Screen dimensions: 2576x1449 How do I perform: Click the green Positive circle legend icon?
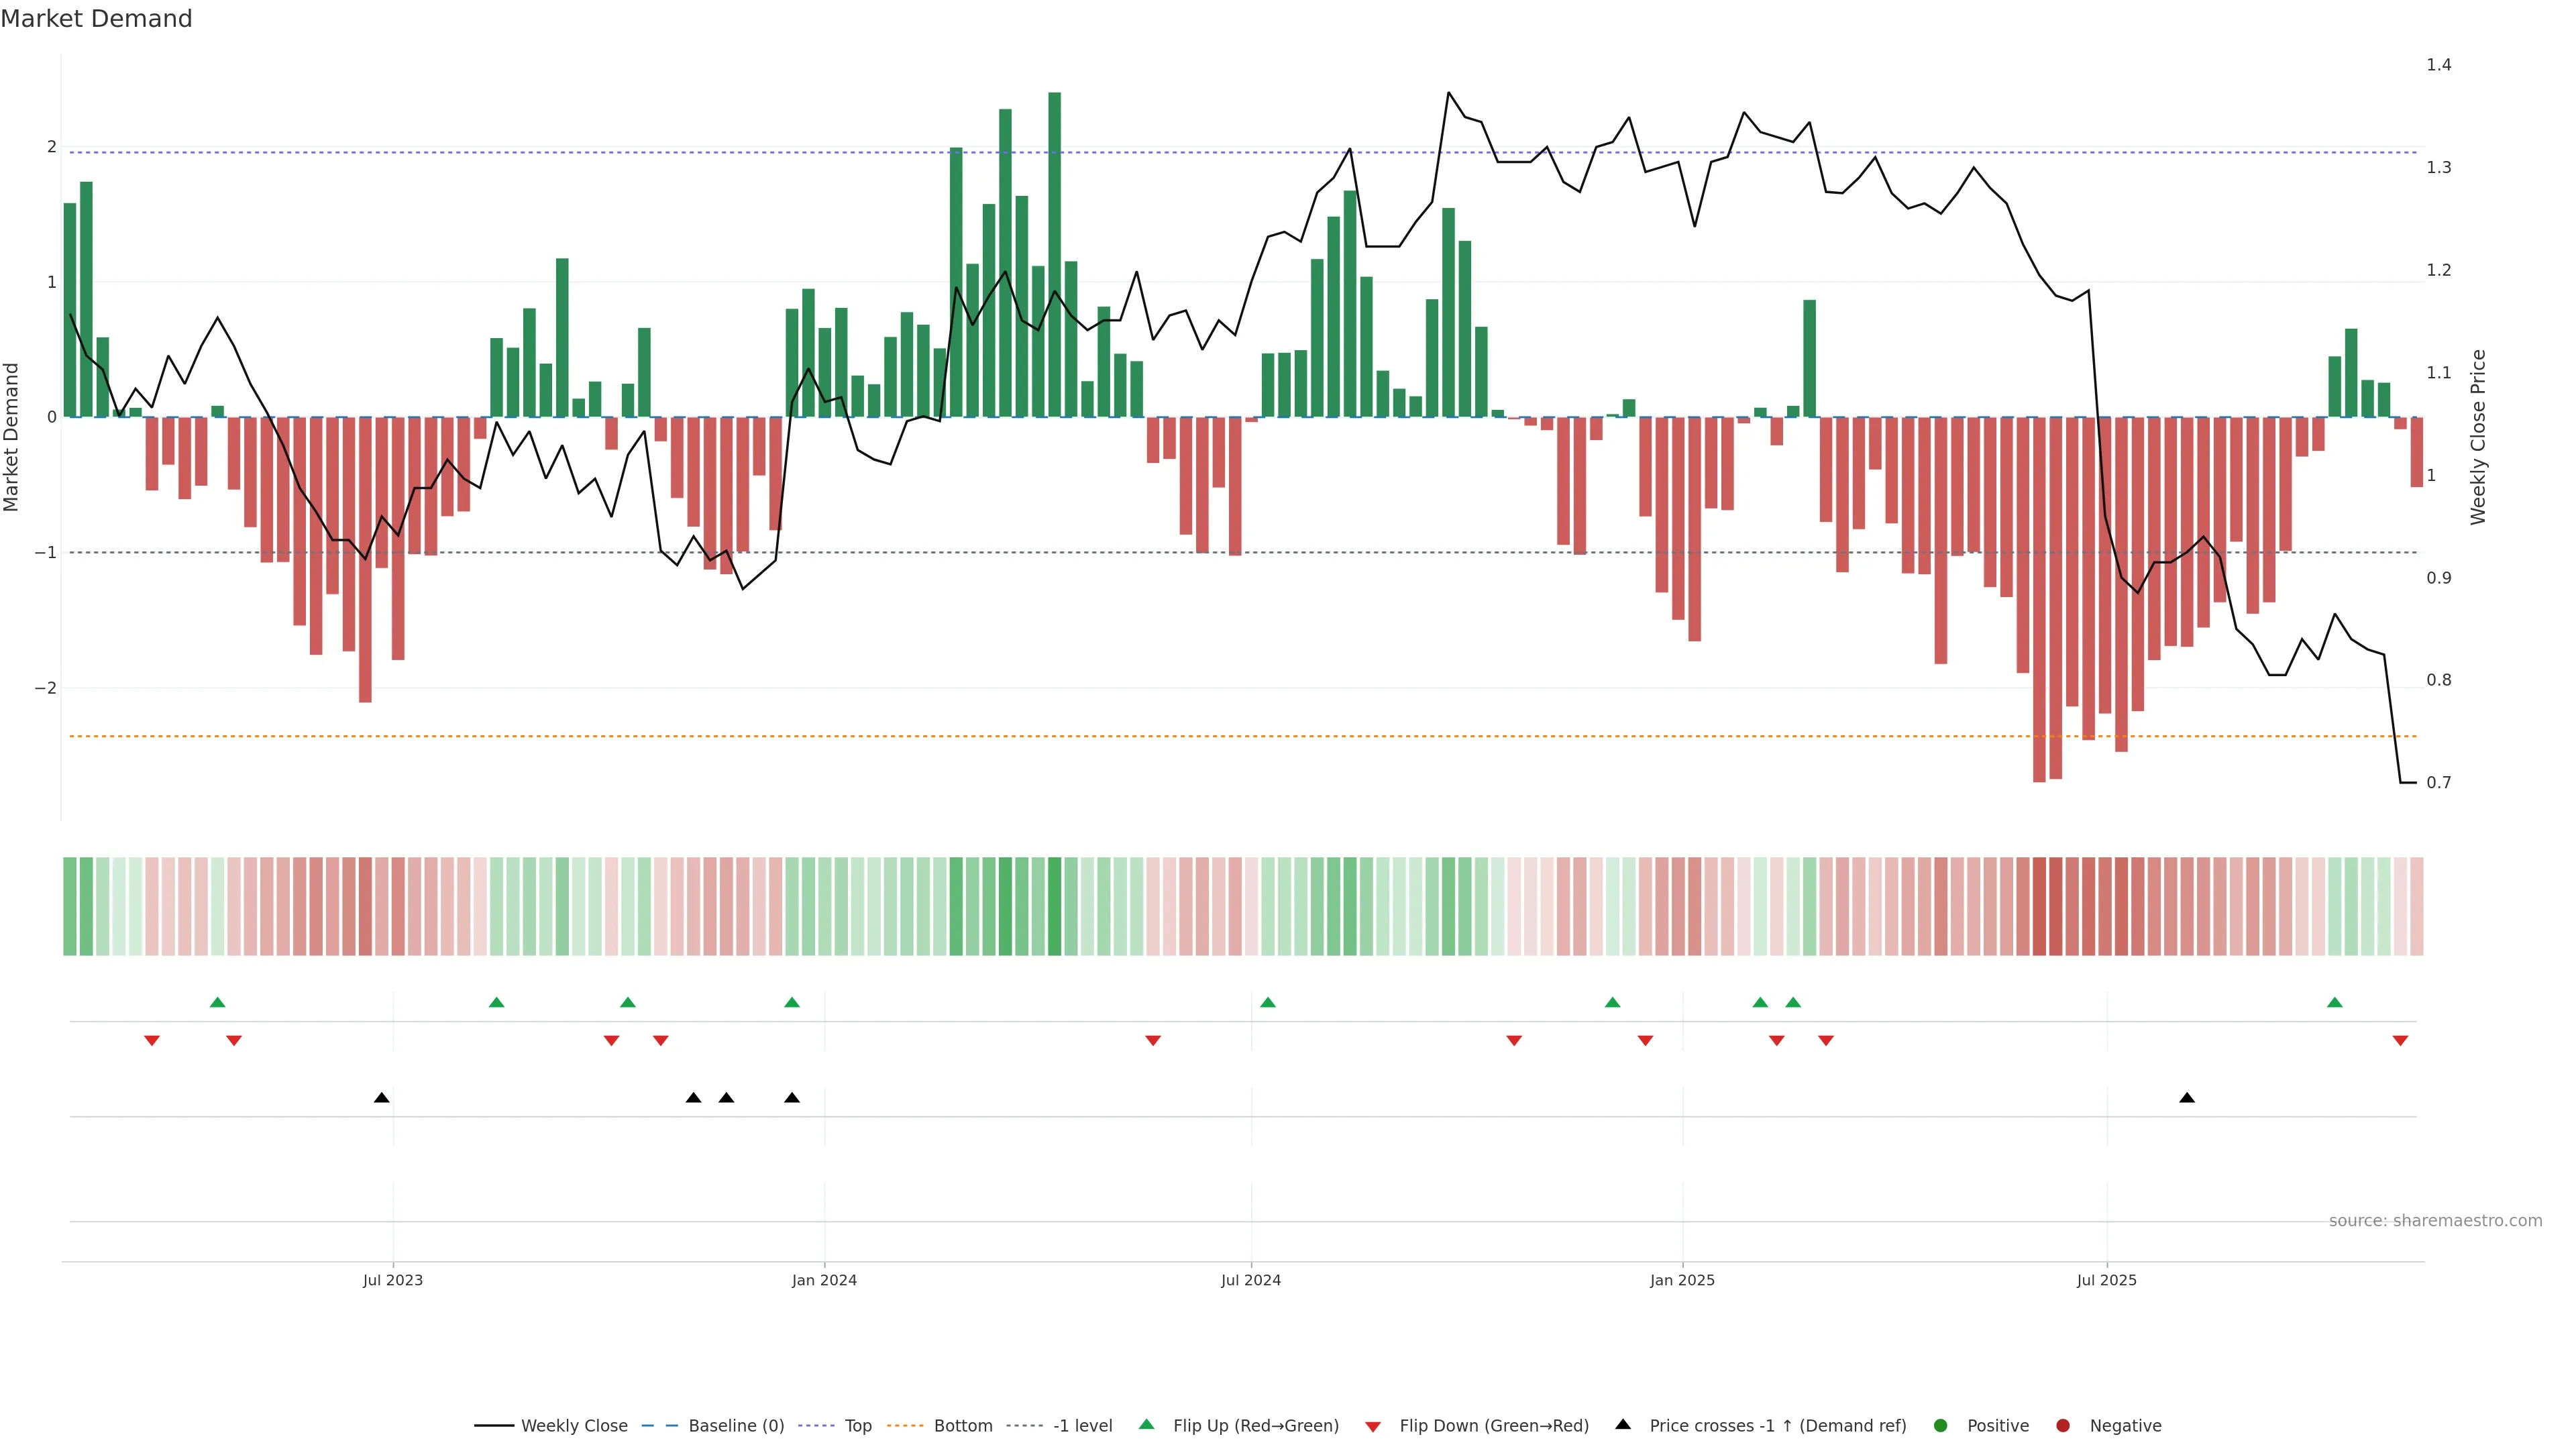click(x=1941, y=1425)
